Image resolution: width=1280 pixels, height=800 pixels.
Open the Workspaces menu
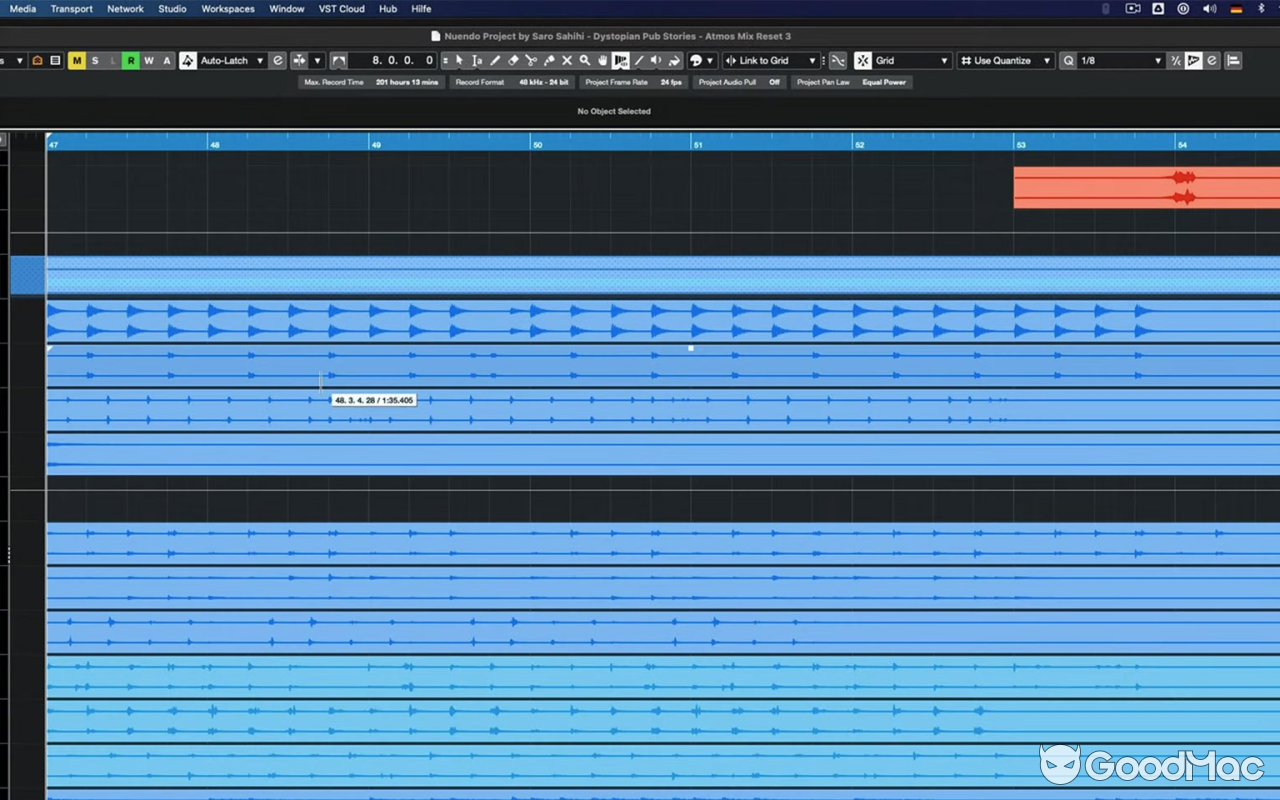[x=227, y=8]
